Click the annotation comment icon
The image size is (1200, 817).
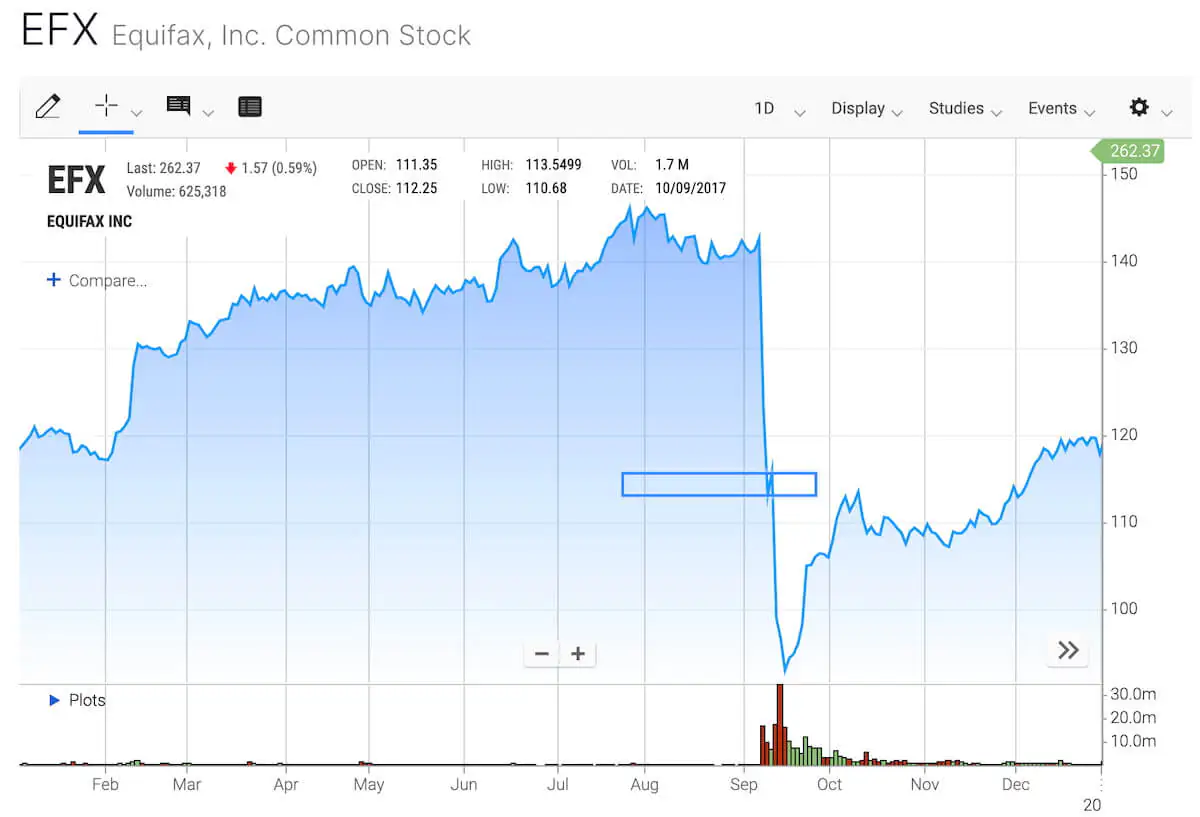[x=179, y=106]
